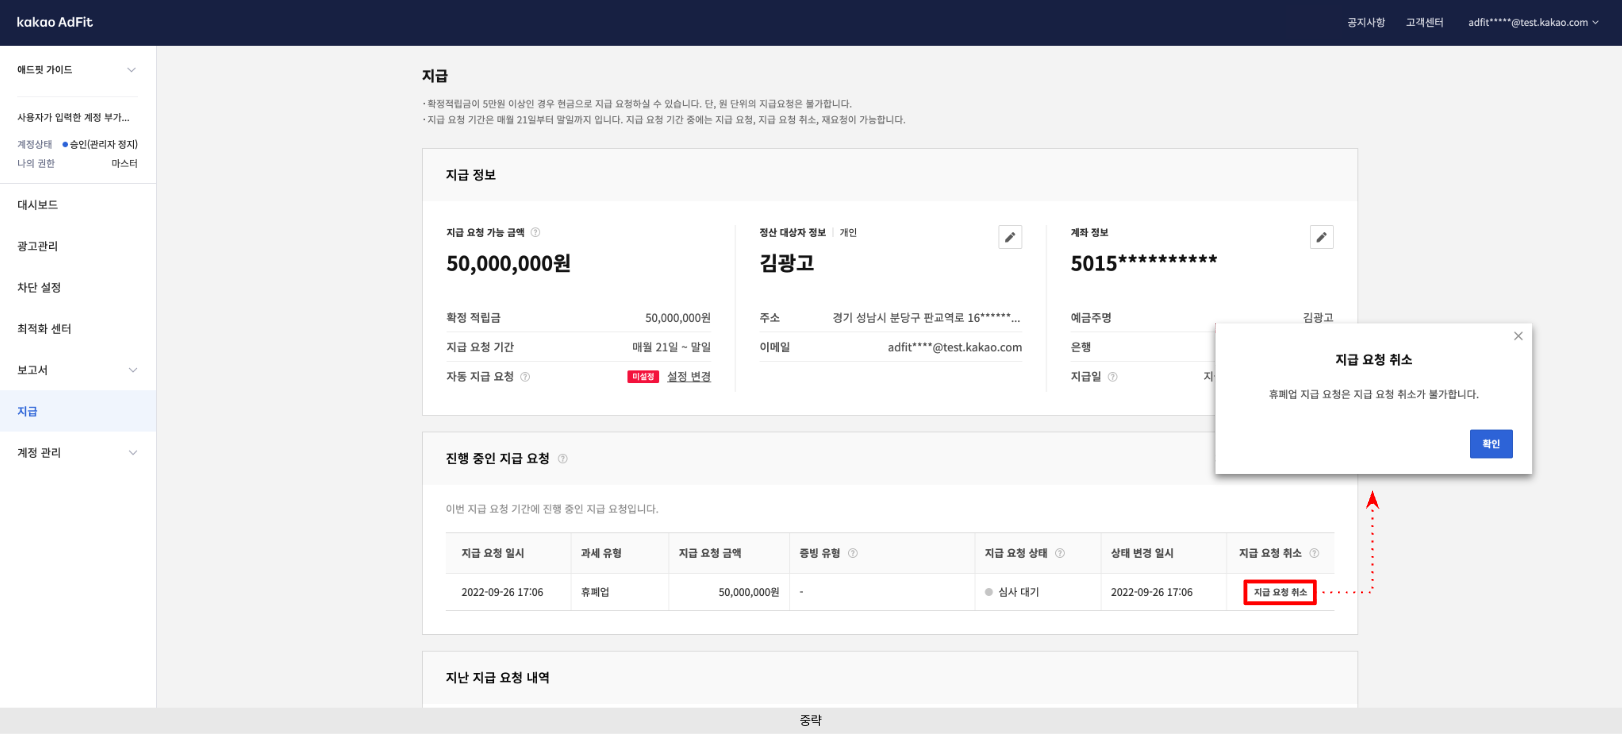Click the kakao AdFit logo
The height and width of the screenshot is (734, 1622).
pos(55,22)
